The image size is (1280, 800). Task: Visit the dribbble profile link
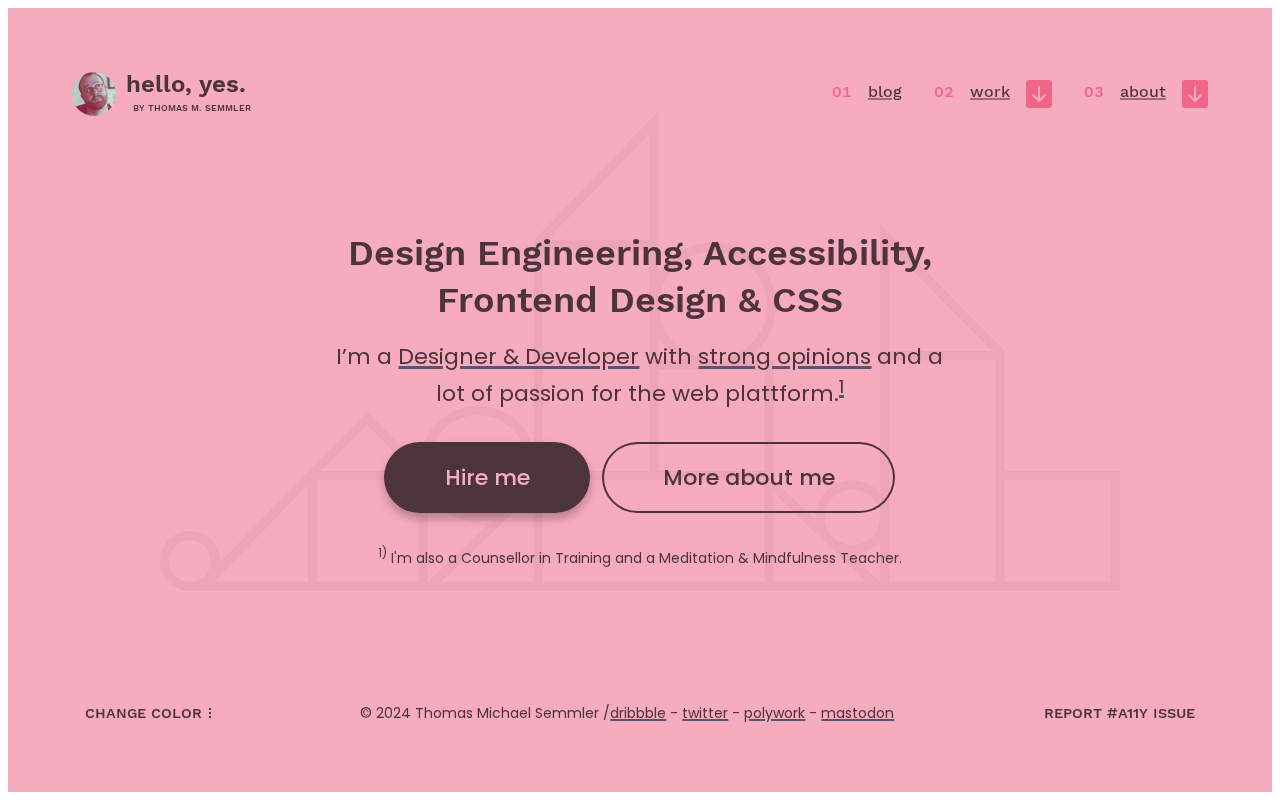(638, 714)
